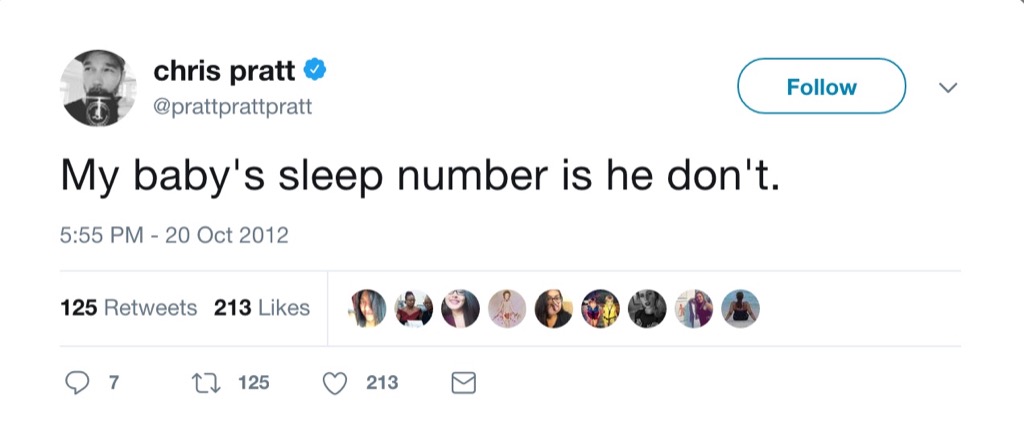Open the 5:55 PM - 20 Oct 2012 timestamp

point(174,236)
